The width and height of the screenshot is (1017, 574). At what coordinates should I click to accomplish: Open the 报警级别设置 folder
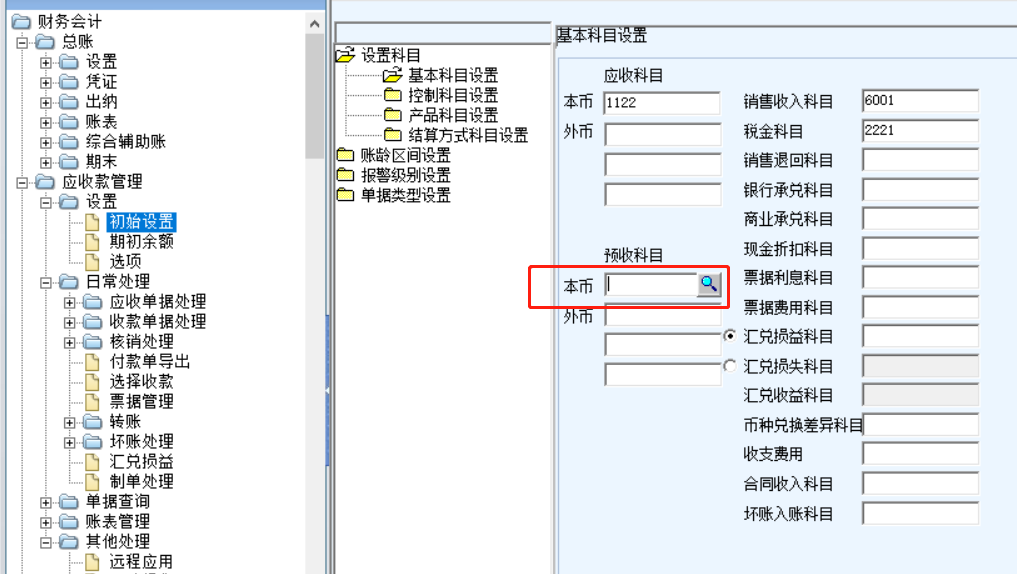point(405,176)
